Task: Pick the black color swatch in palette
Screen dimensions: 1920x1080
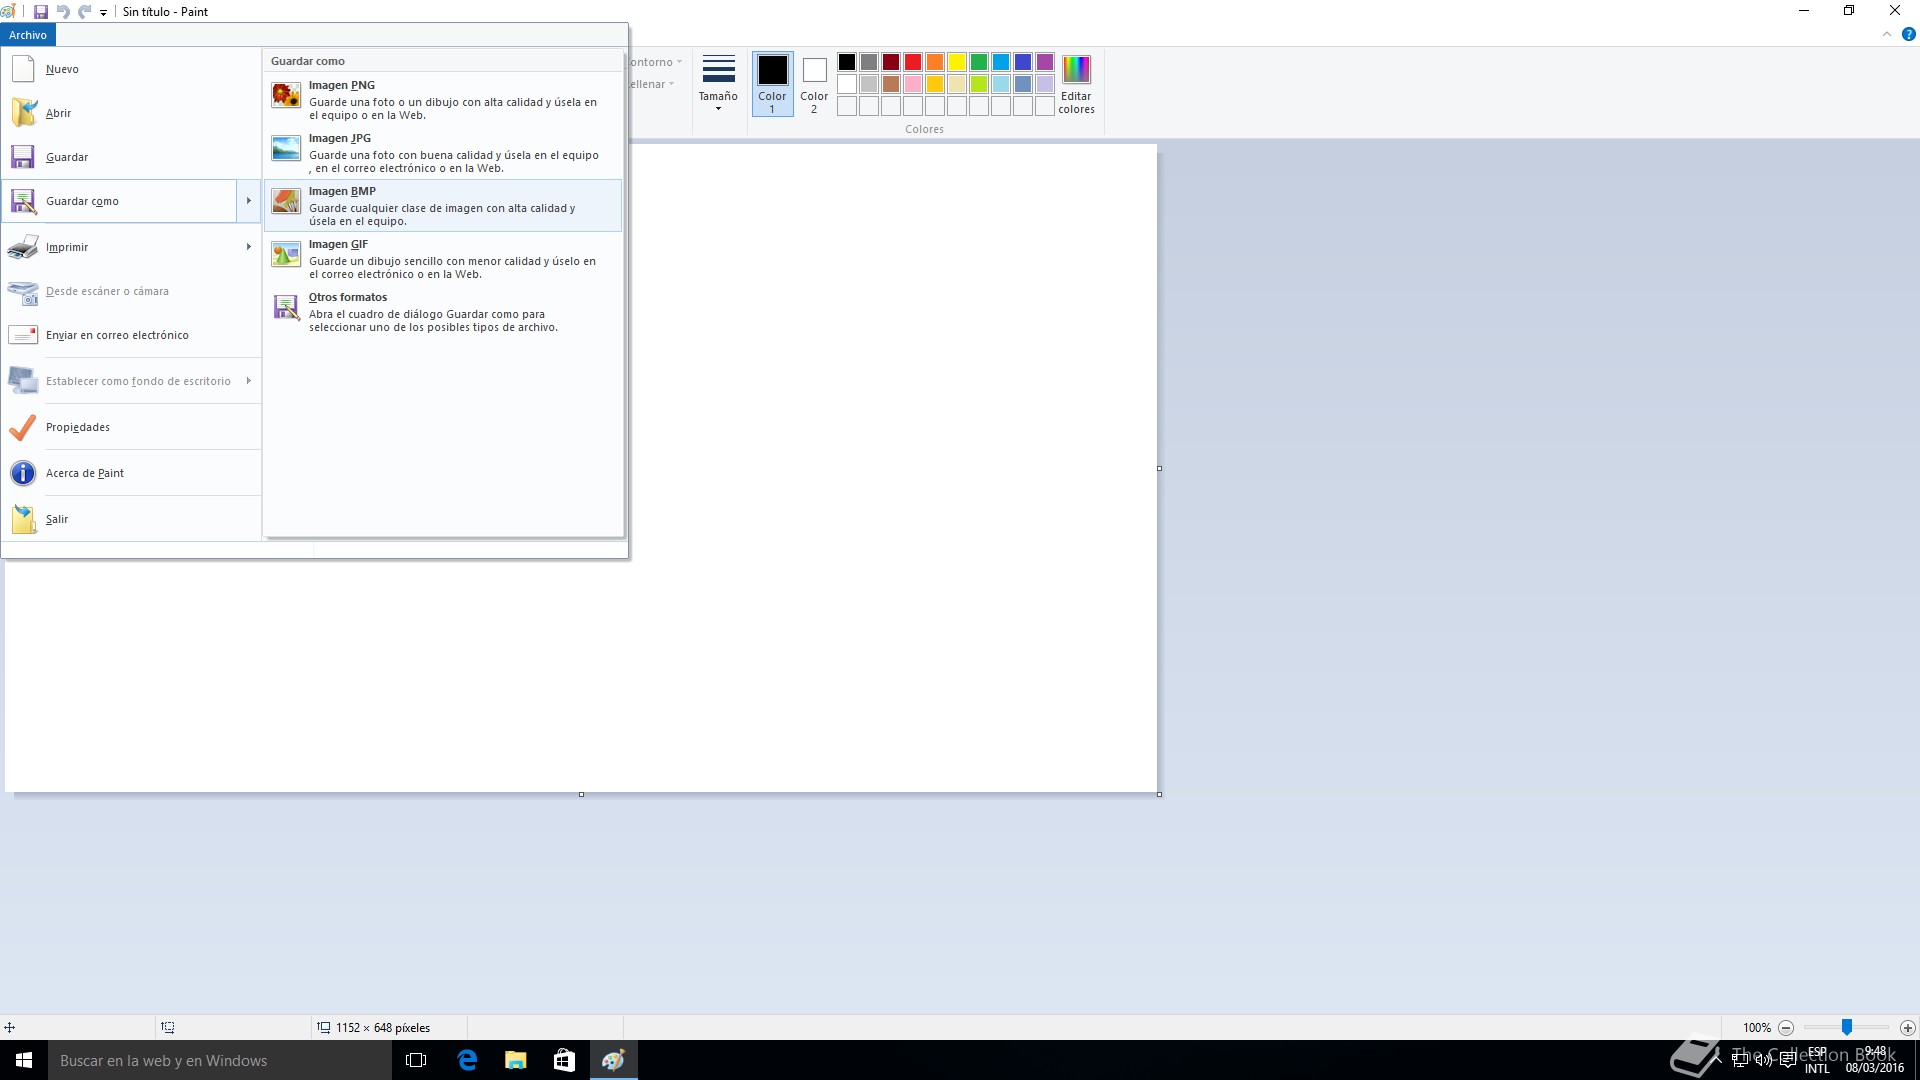Action: [847, 62]
